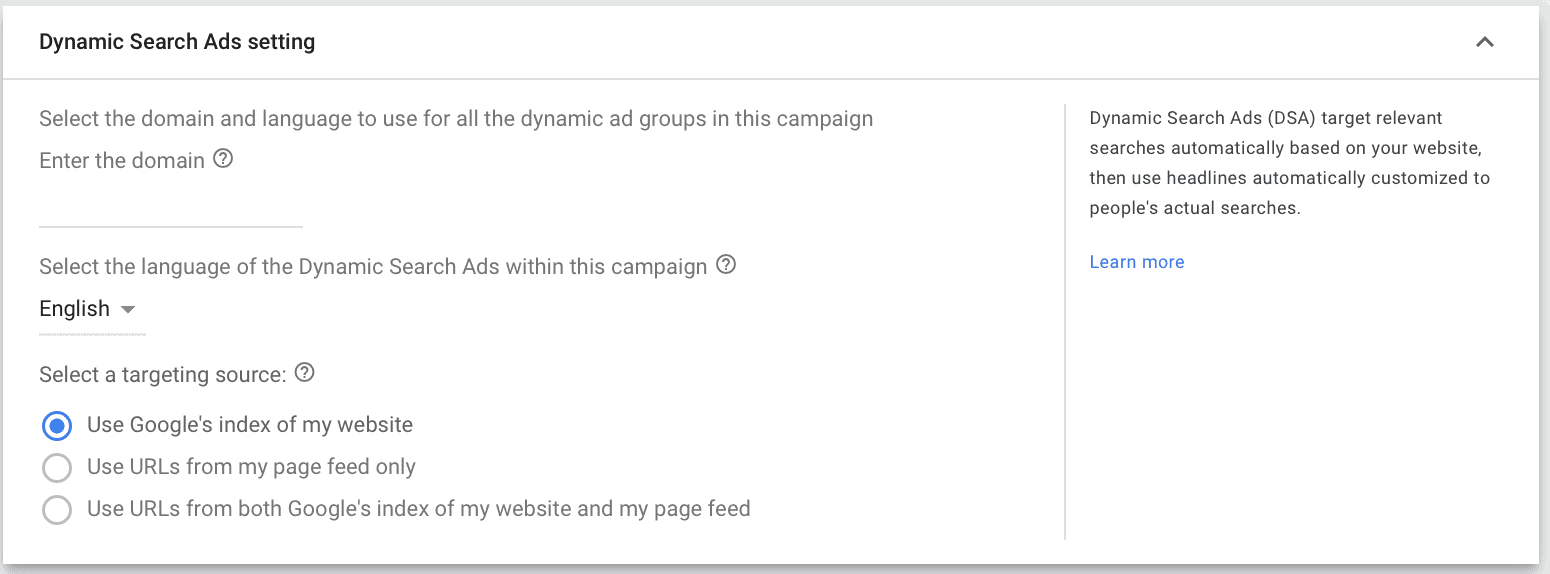Select the both Google's index and page feed radio
Viewport: 1550px width, 574px height.
57,510
